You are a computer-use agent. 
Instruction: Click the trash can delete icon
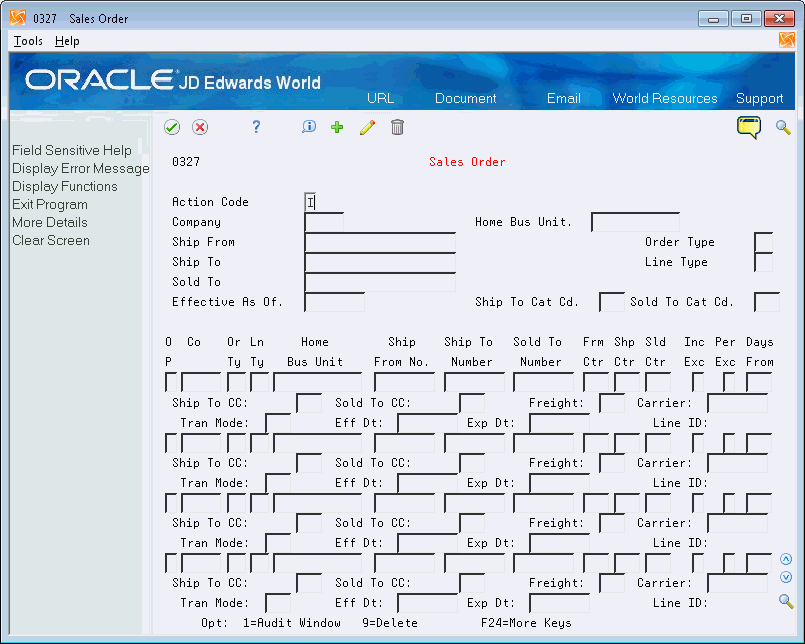click(x=397, y=127)
